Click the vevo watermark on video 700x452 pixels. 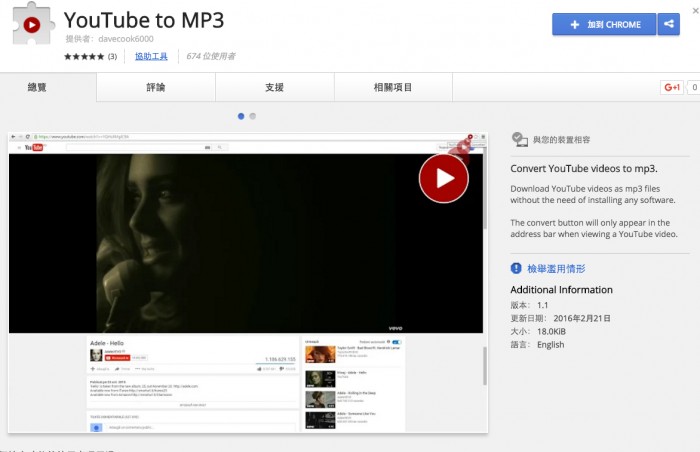pos(395,328)
